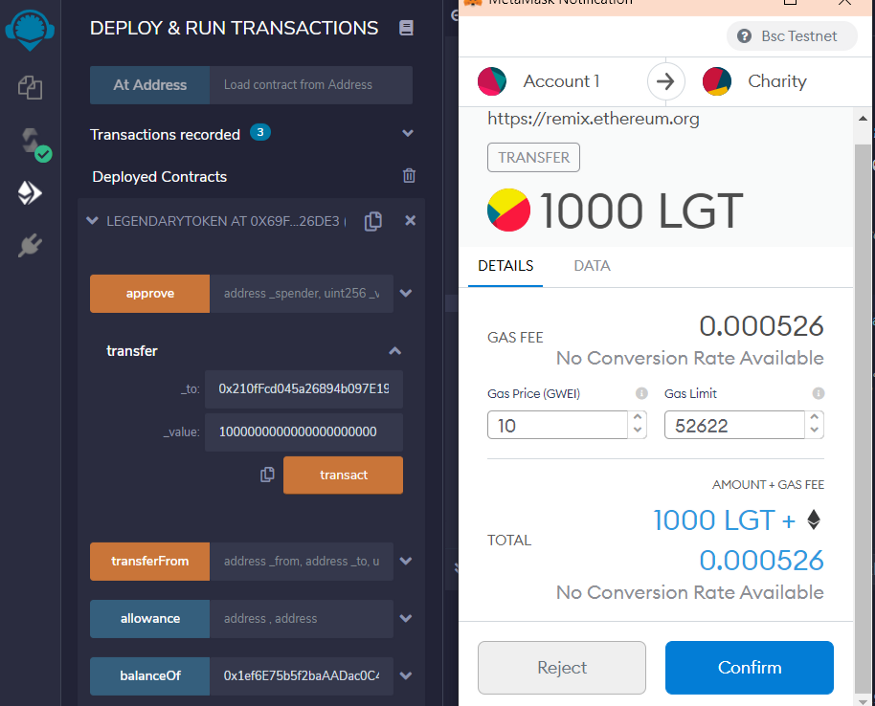The image size is (875, 706).
Task: Click the https://remix.ethereum.org origin text
Action: click(593, 118)
